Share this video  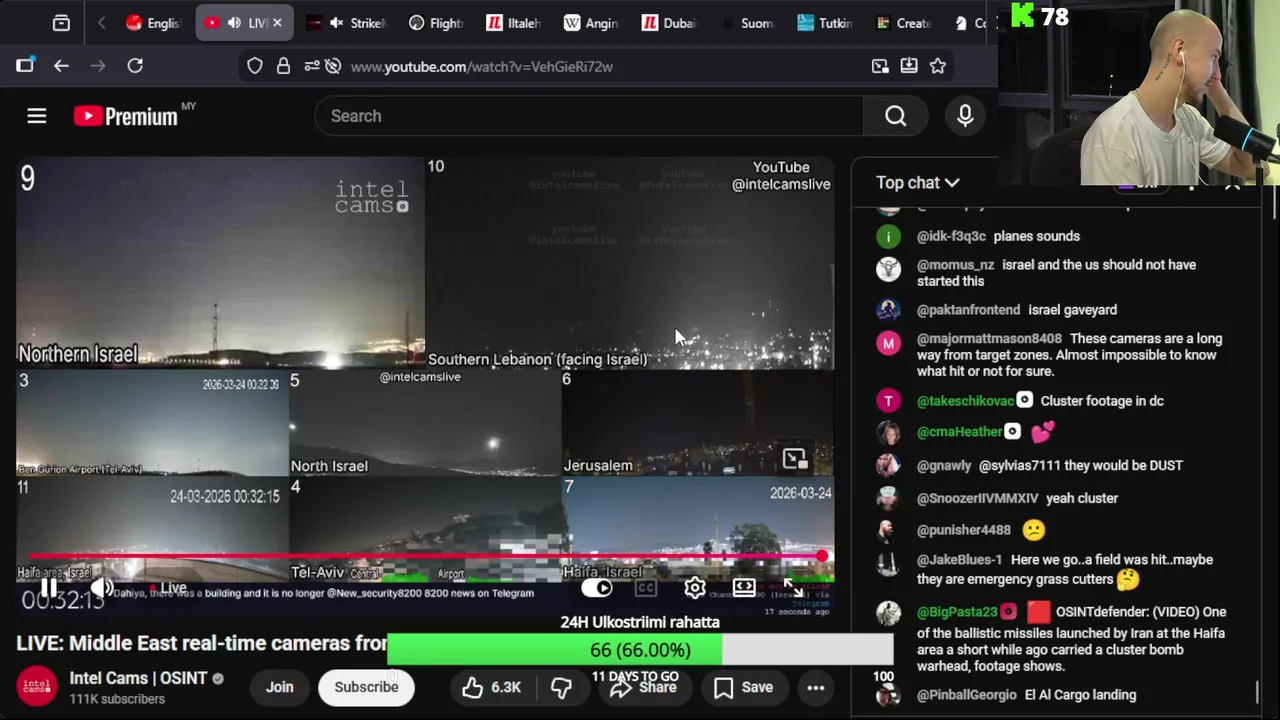pos(643,687)
